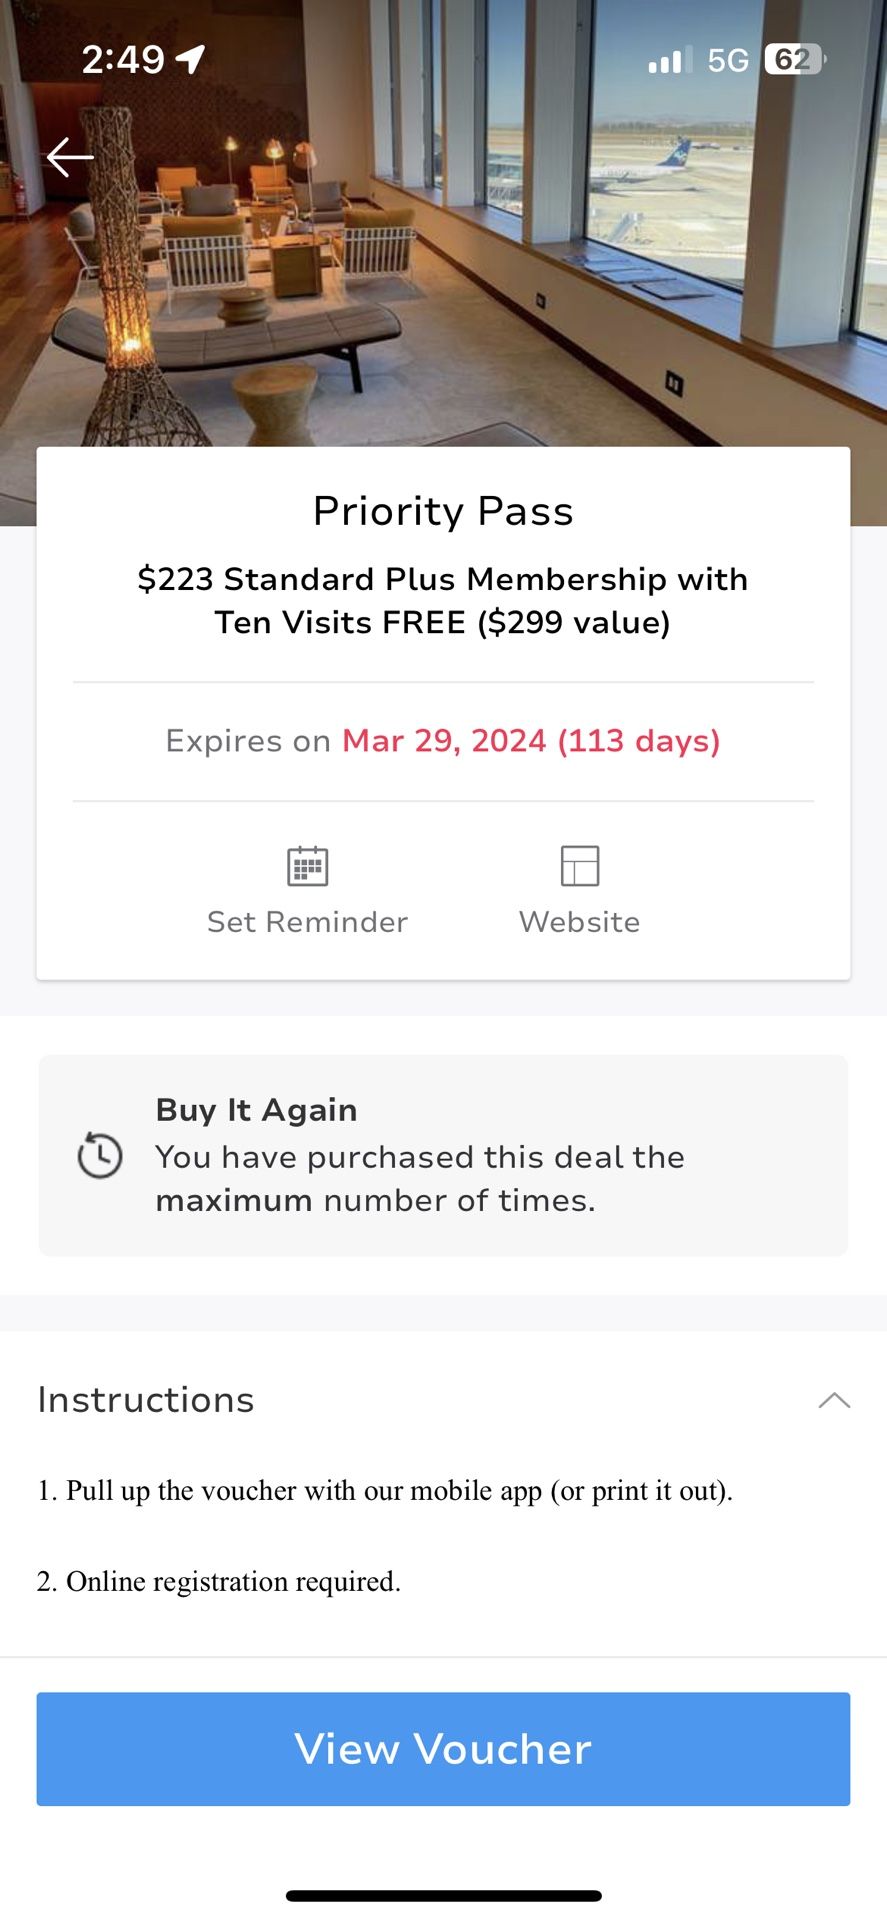Viewport: 887px width, 1920px height.
Task: Tap the battery indicator showing 62
Action: click(x=795, y=60)
